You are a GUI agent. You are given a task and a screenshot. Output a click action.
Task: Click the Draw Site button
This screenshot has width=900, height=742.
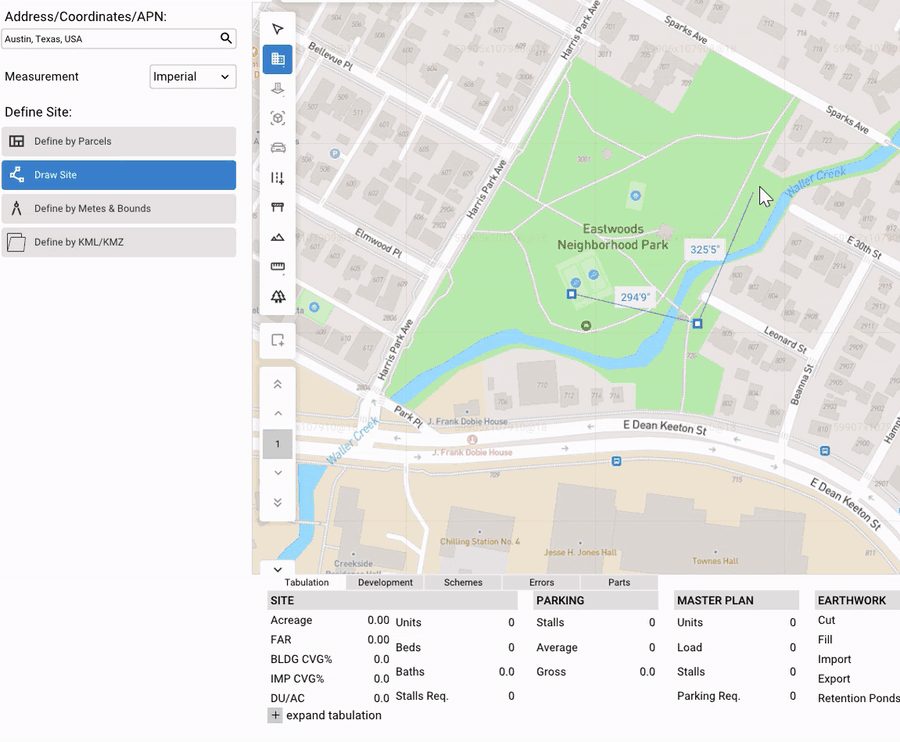119,175
